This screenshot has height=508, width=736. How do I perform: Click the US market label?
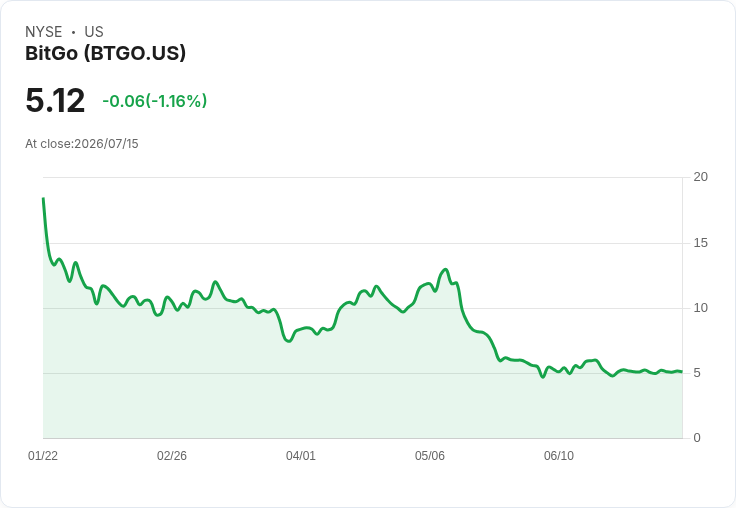tap(94, 32)
